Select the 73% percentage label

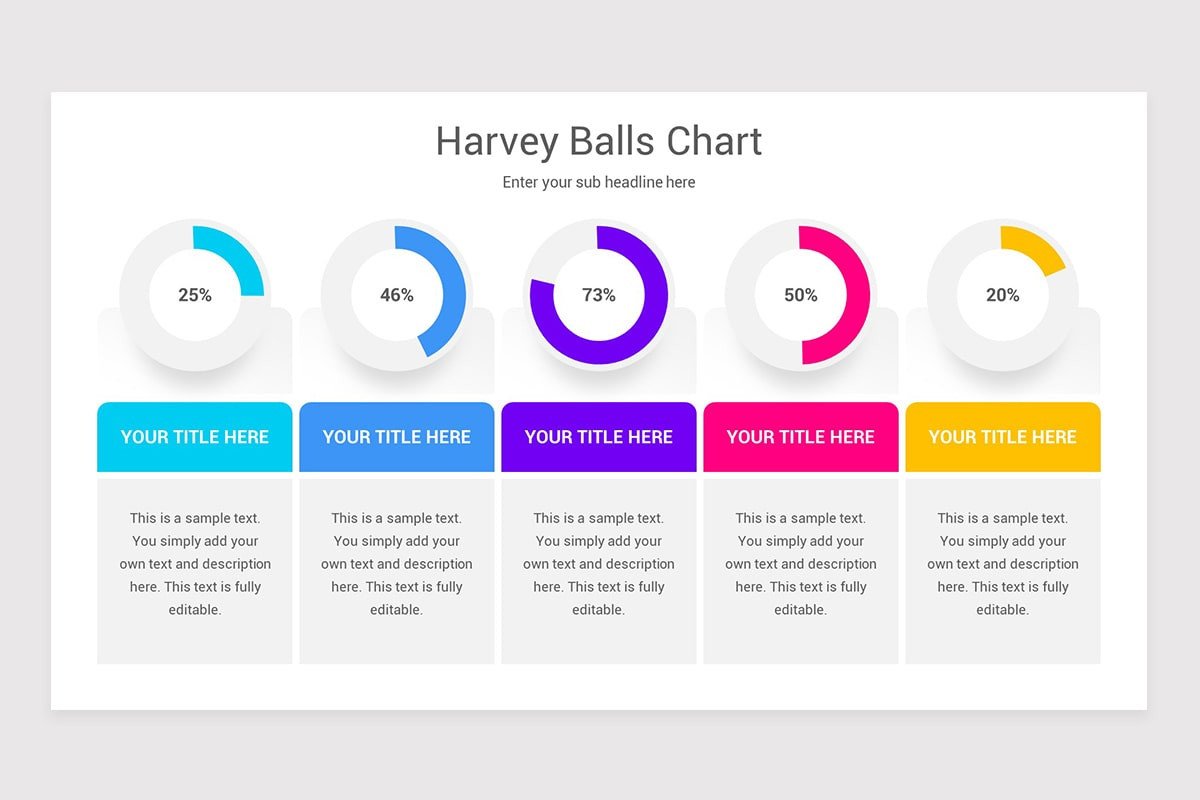(599, 295)
